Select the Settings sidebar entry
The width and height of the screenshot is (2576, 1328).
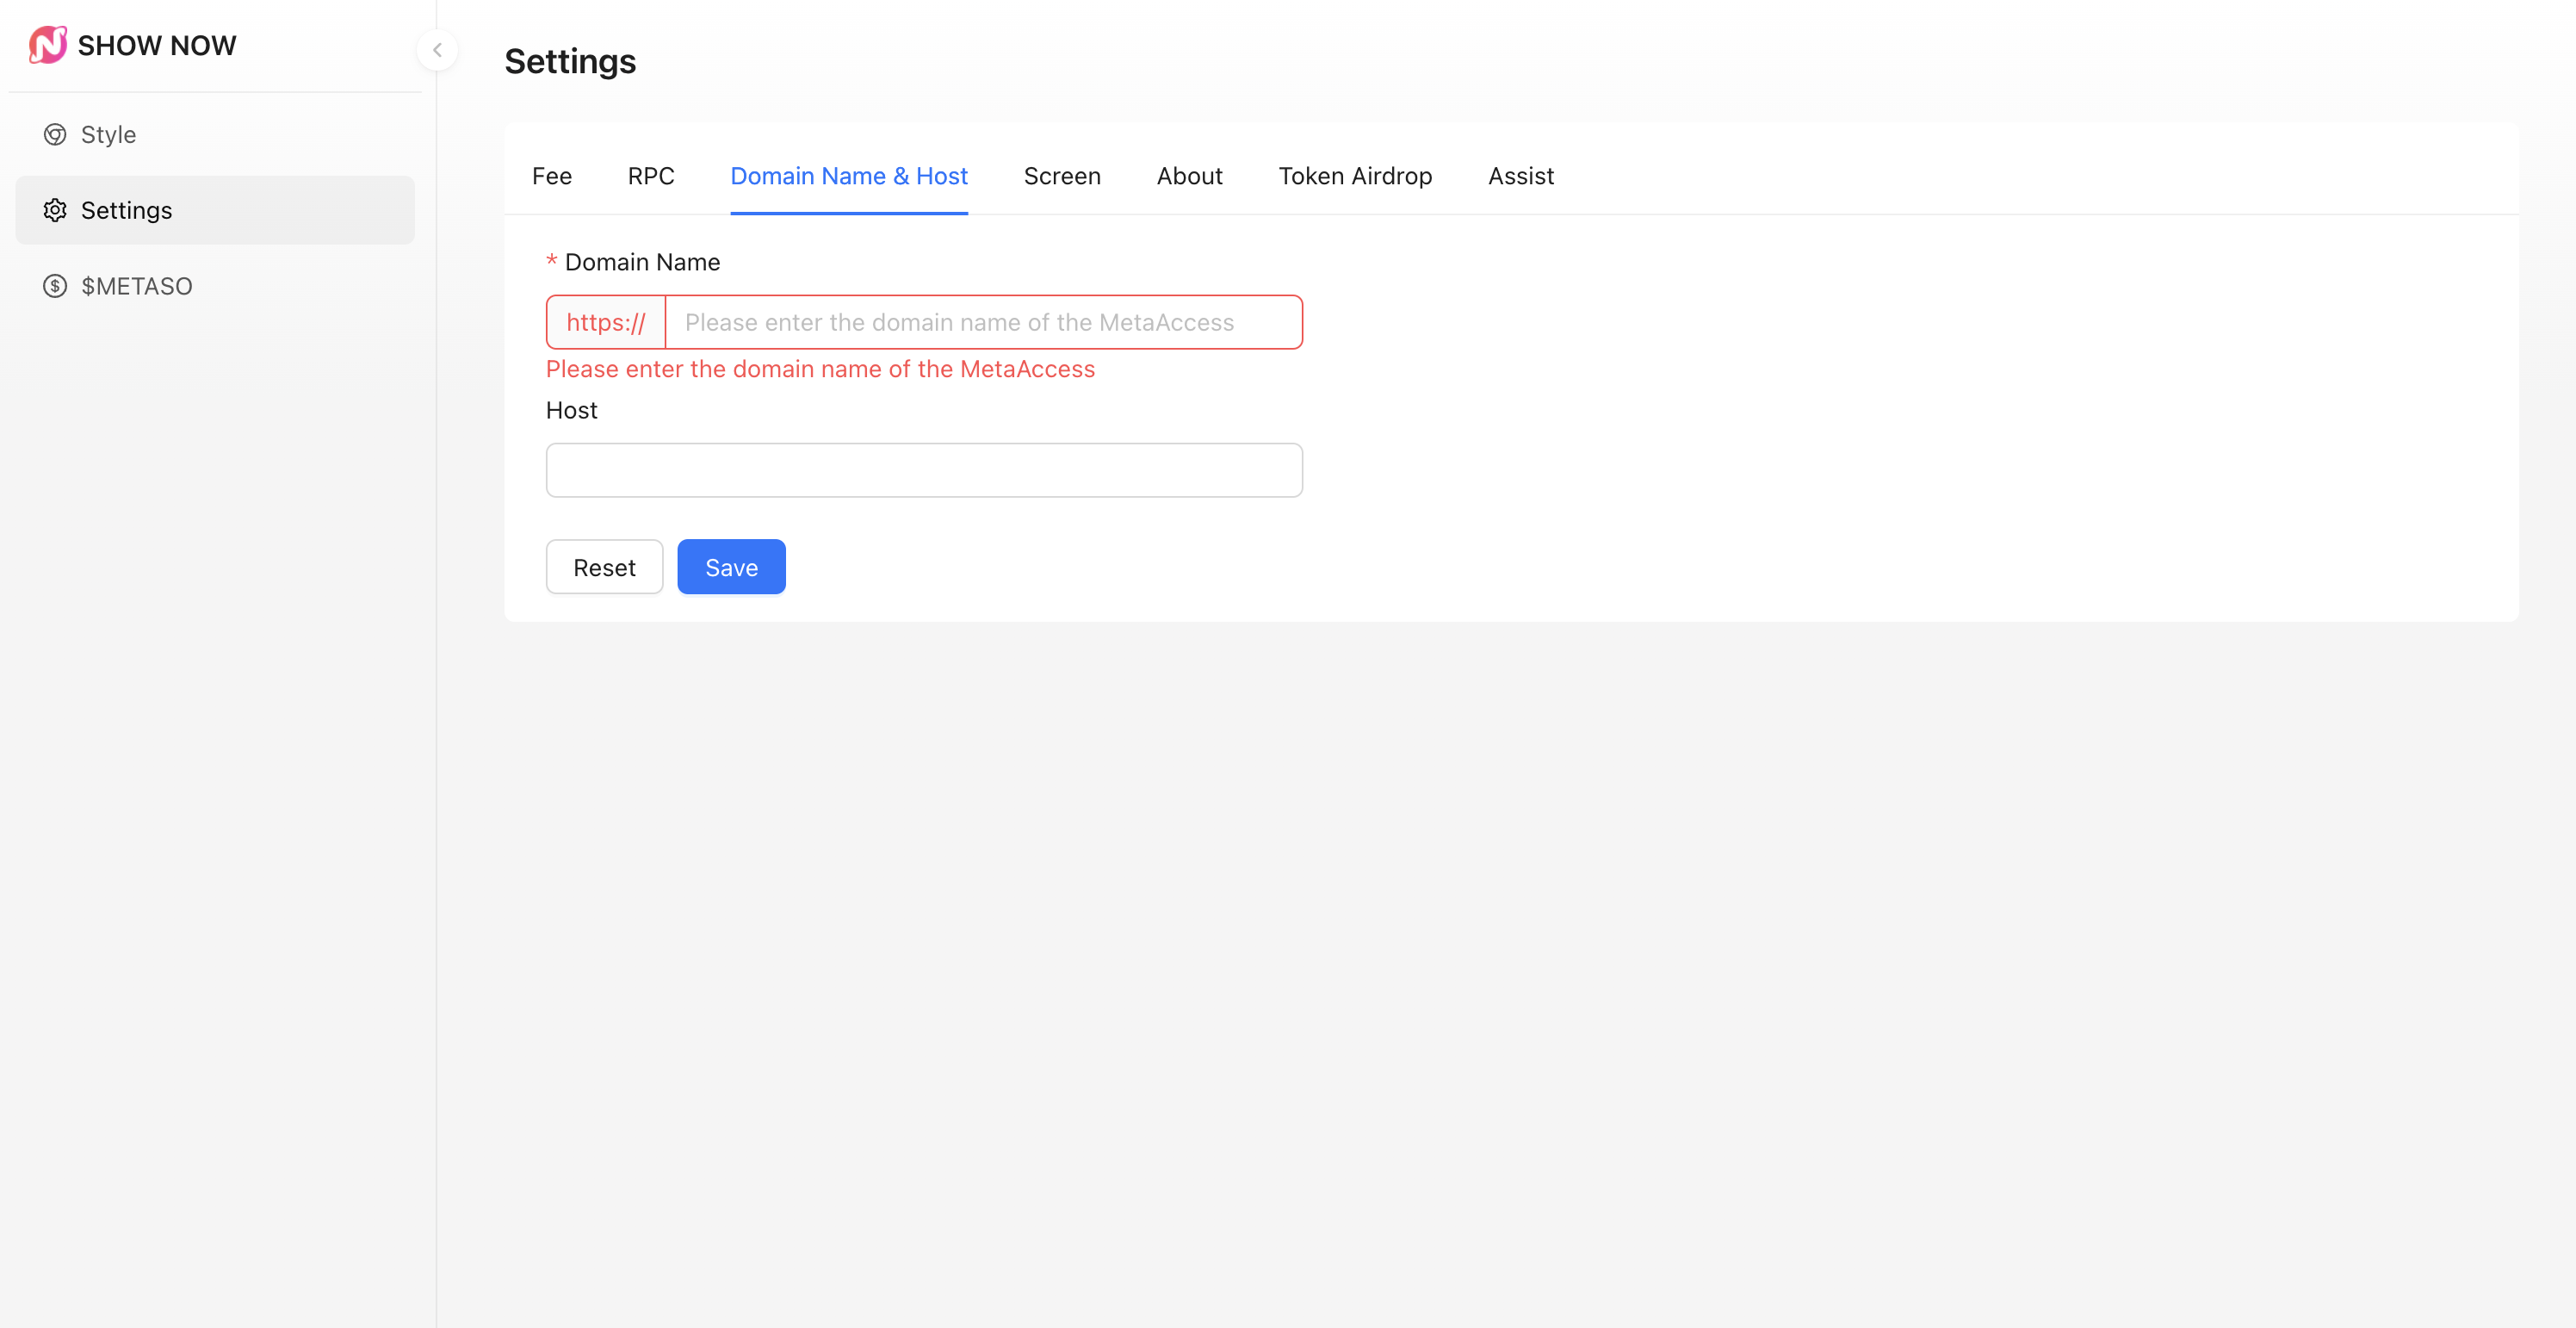(126, 210)
